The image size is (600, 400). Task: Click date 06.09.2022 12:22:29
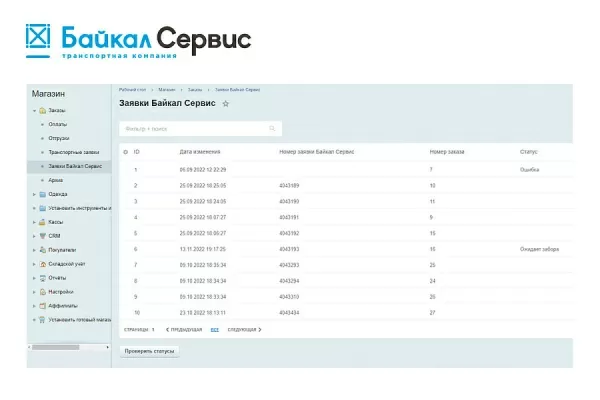coord(203,170)
